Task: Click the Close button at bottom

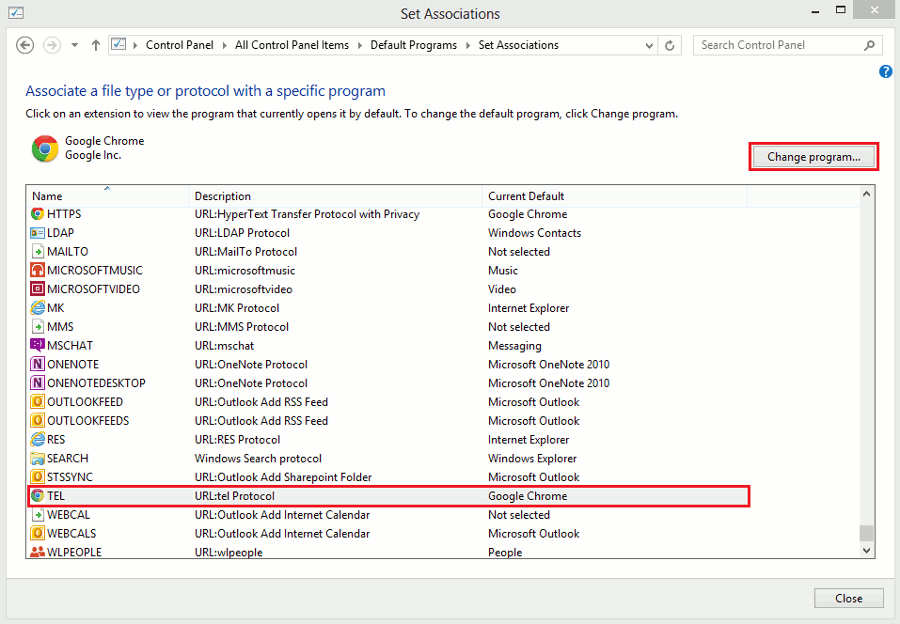Action: pos(848,598)
